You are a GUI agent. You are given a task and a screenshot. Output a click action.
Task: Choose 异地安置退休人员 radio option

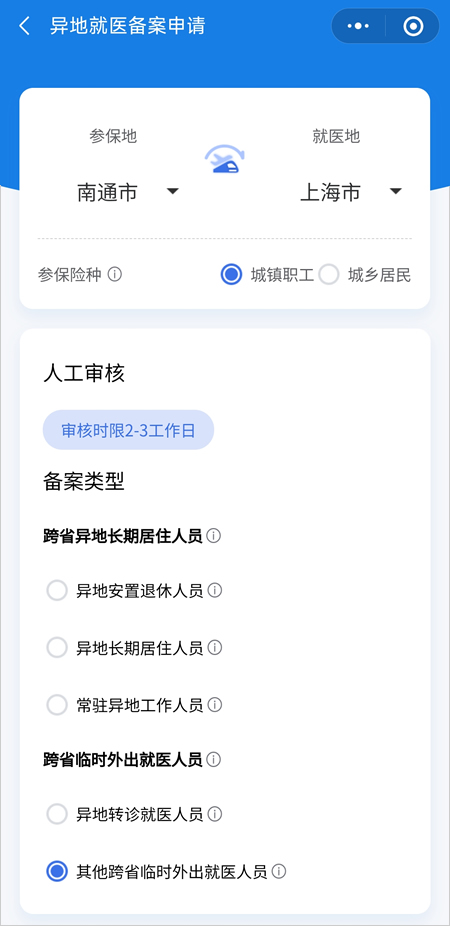(57, 591)
